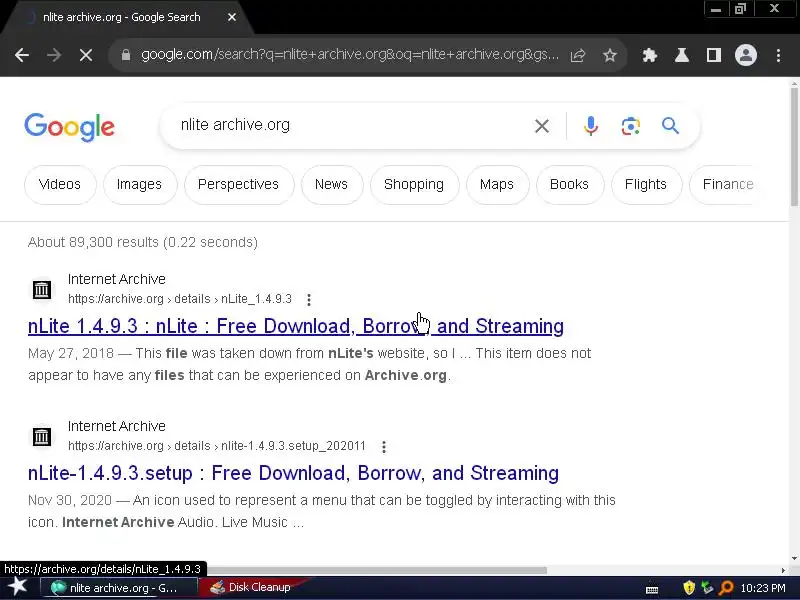Image resolution: width=800 pixels, height=600 pixels.
Task: Click the Internet Archive favicon of first result
Action: coord(42,290)
